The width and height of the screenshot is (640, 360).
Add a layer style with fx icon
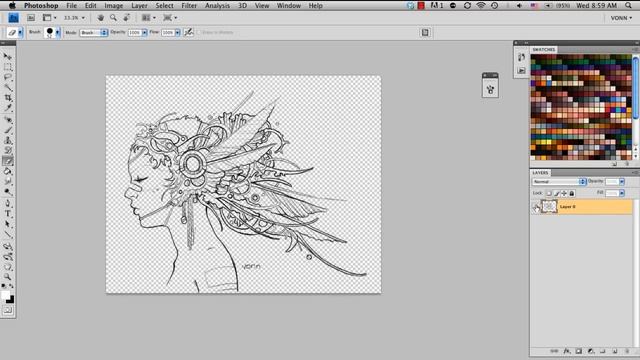tap(567, 351)
